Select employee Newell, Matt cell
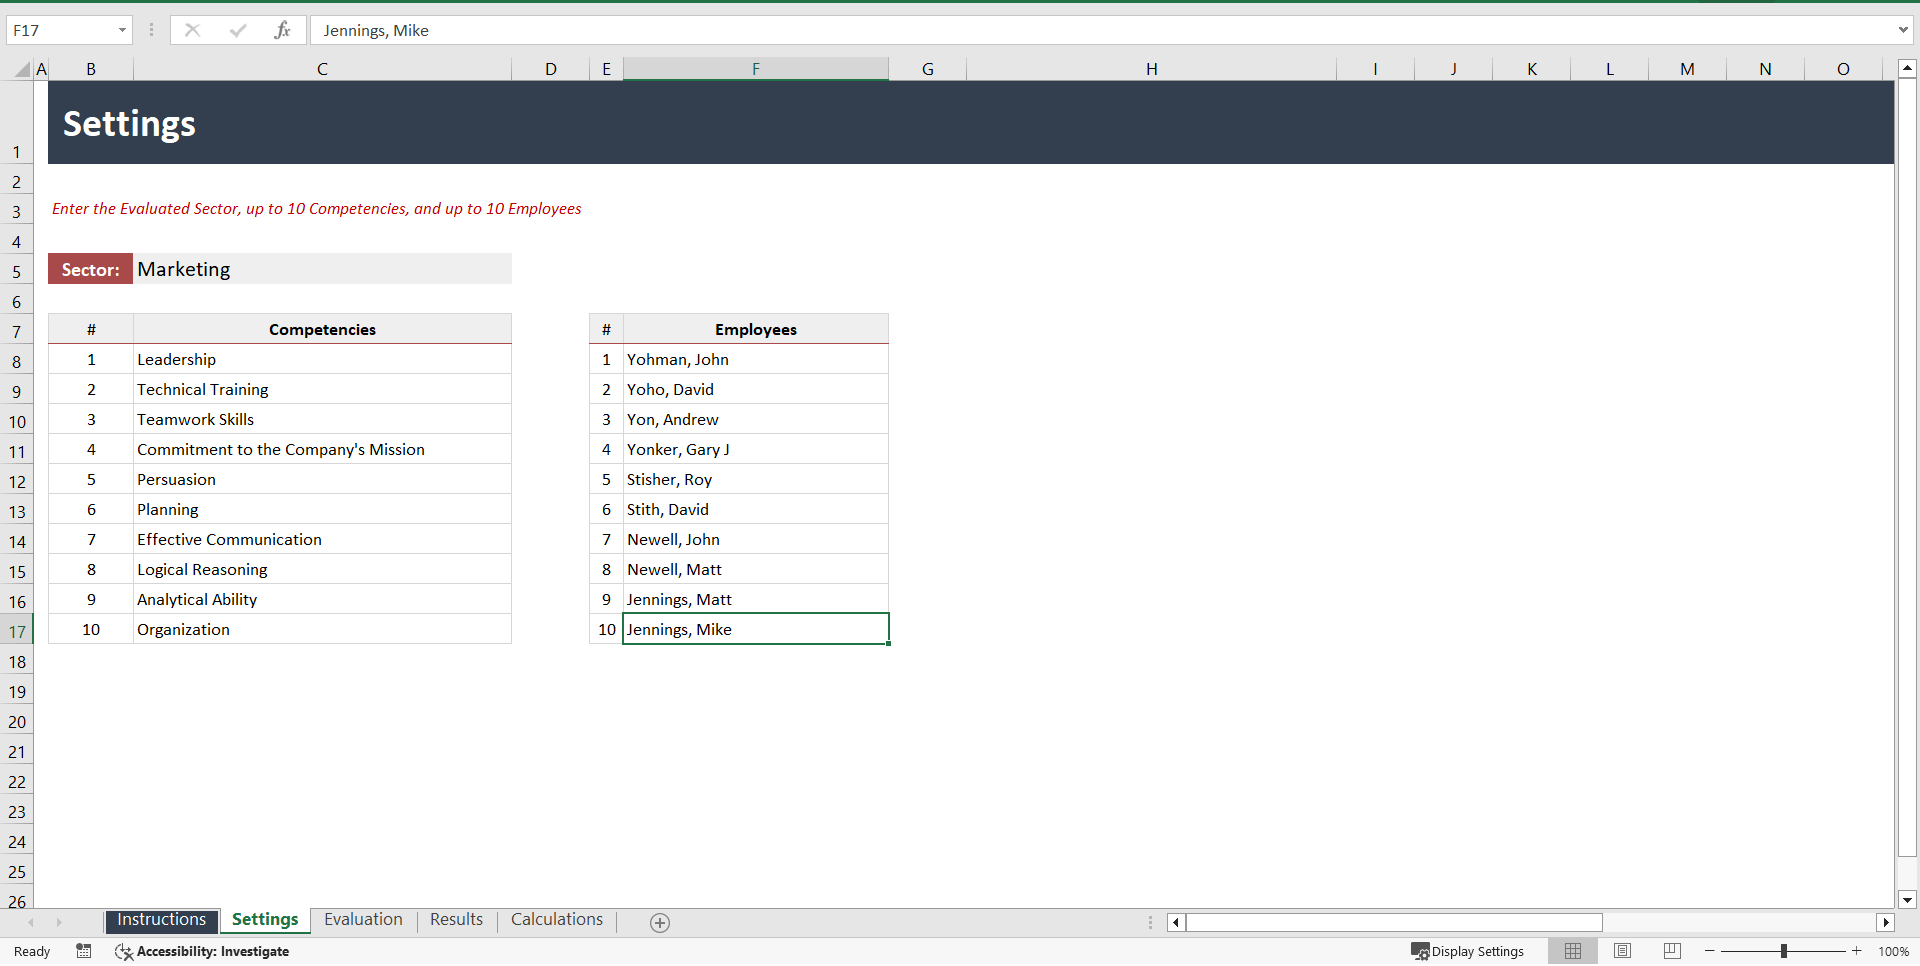Screen dimensions: 1920x966 coord(755,569)
